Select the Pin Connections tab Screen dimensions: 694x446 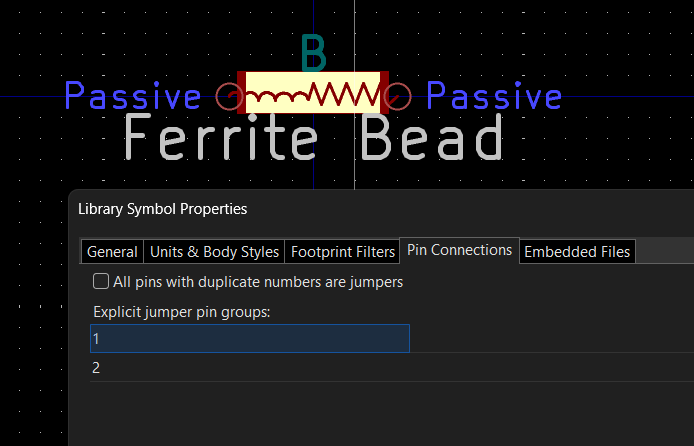coord(459,250)
